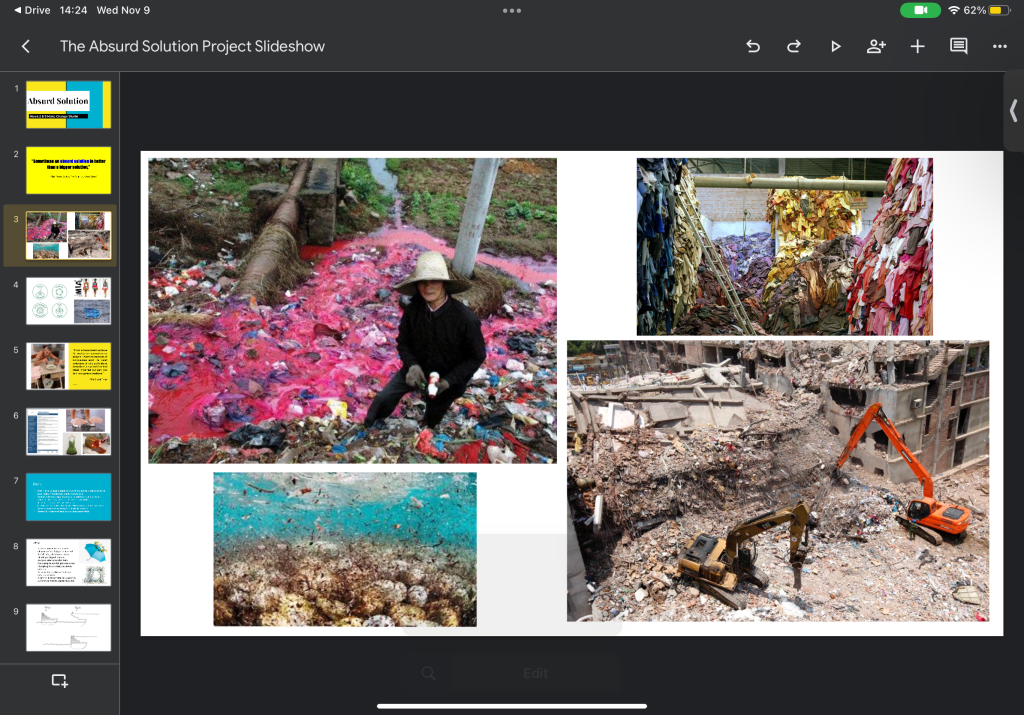
Task: Open the three-dot more options menu
Action: 999,46
